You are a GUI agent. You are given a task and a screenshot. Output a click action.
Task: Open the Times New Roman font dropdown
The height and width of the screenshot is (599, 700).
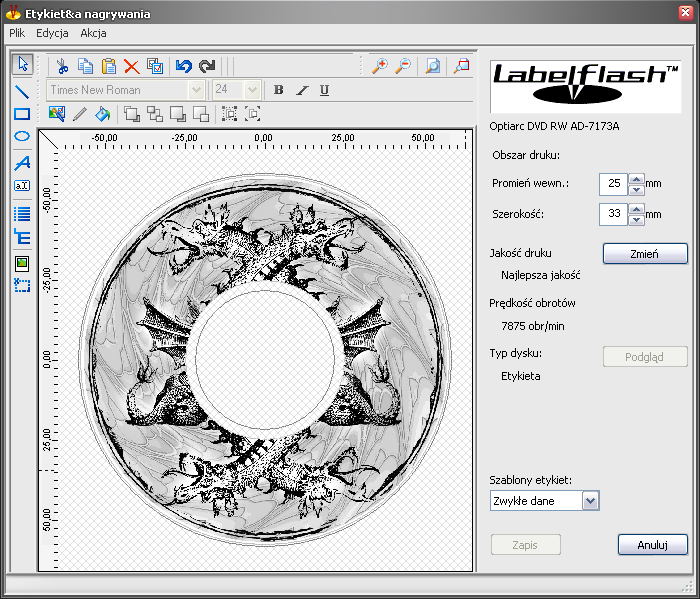point(196,90)
